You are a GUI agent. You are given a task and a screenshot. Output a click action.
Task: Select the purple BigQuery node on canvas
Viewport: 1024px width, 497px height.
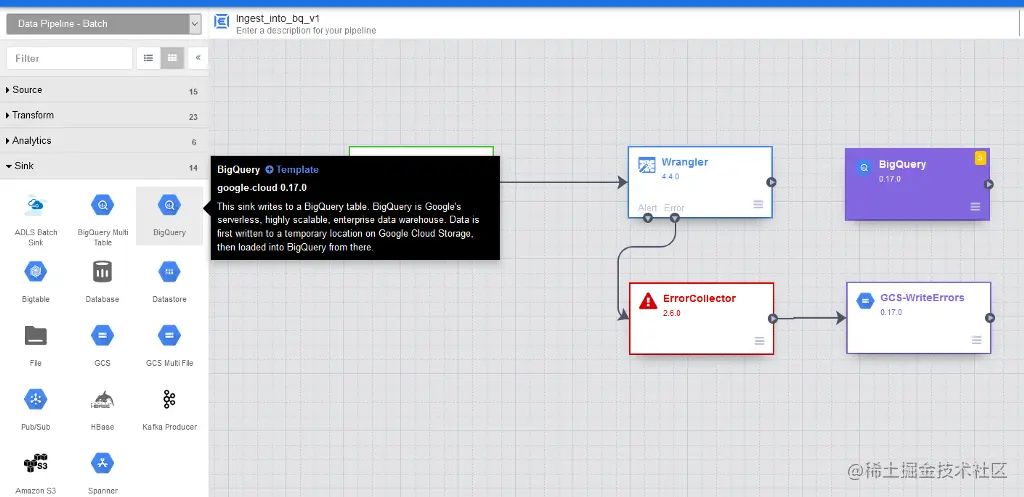[x=917, y=184]
